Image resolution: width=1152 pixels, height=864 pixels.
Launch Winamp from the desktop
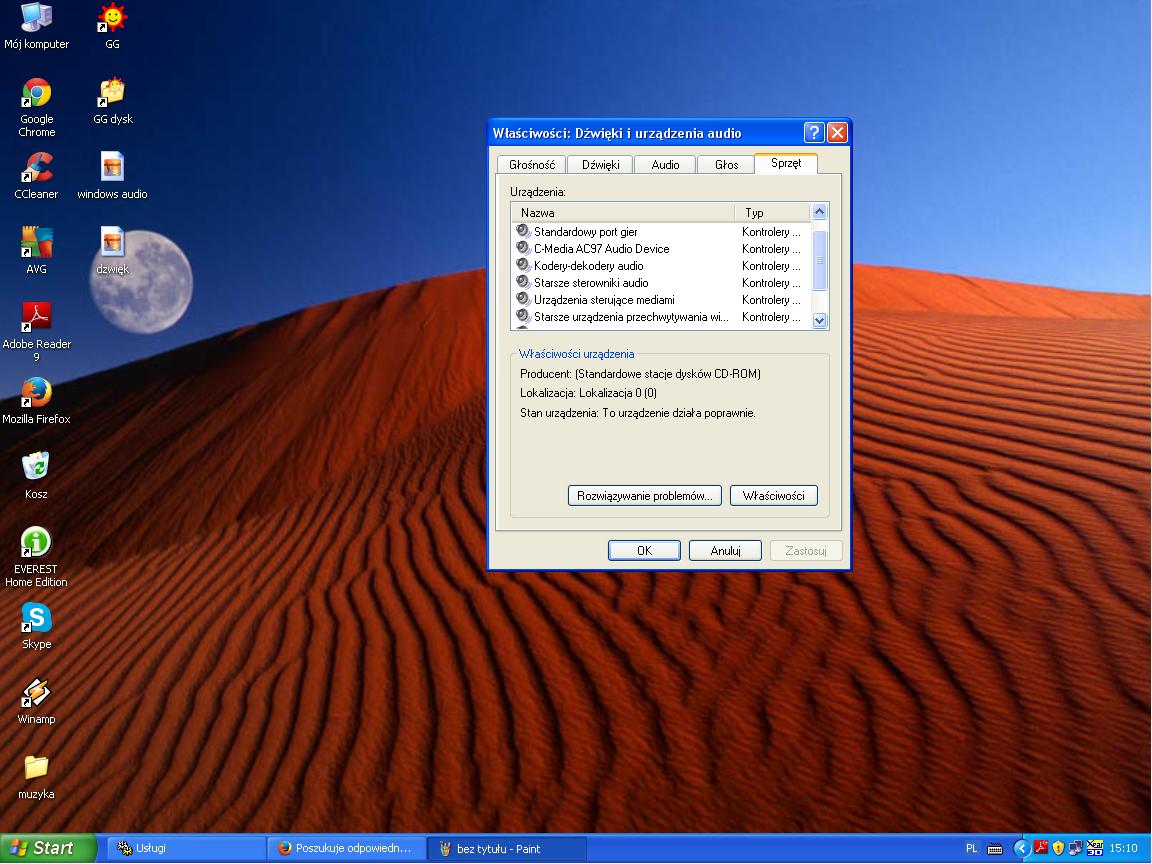(36, 701)
